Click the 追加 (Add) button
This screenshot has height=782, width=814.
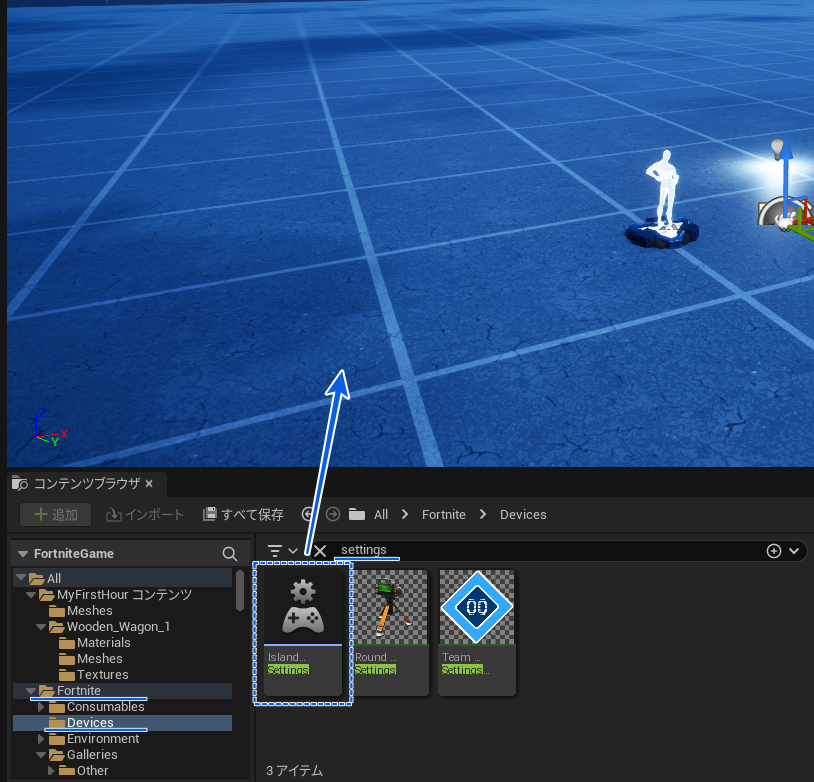click(x=56, y=515)
